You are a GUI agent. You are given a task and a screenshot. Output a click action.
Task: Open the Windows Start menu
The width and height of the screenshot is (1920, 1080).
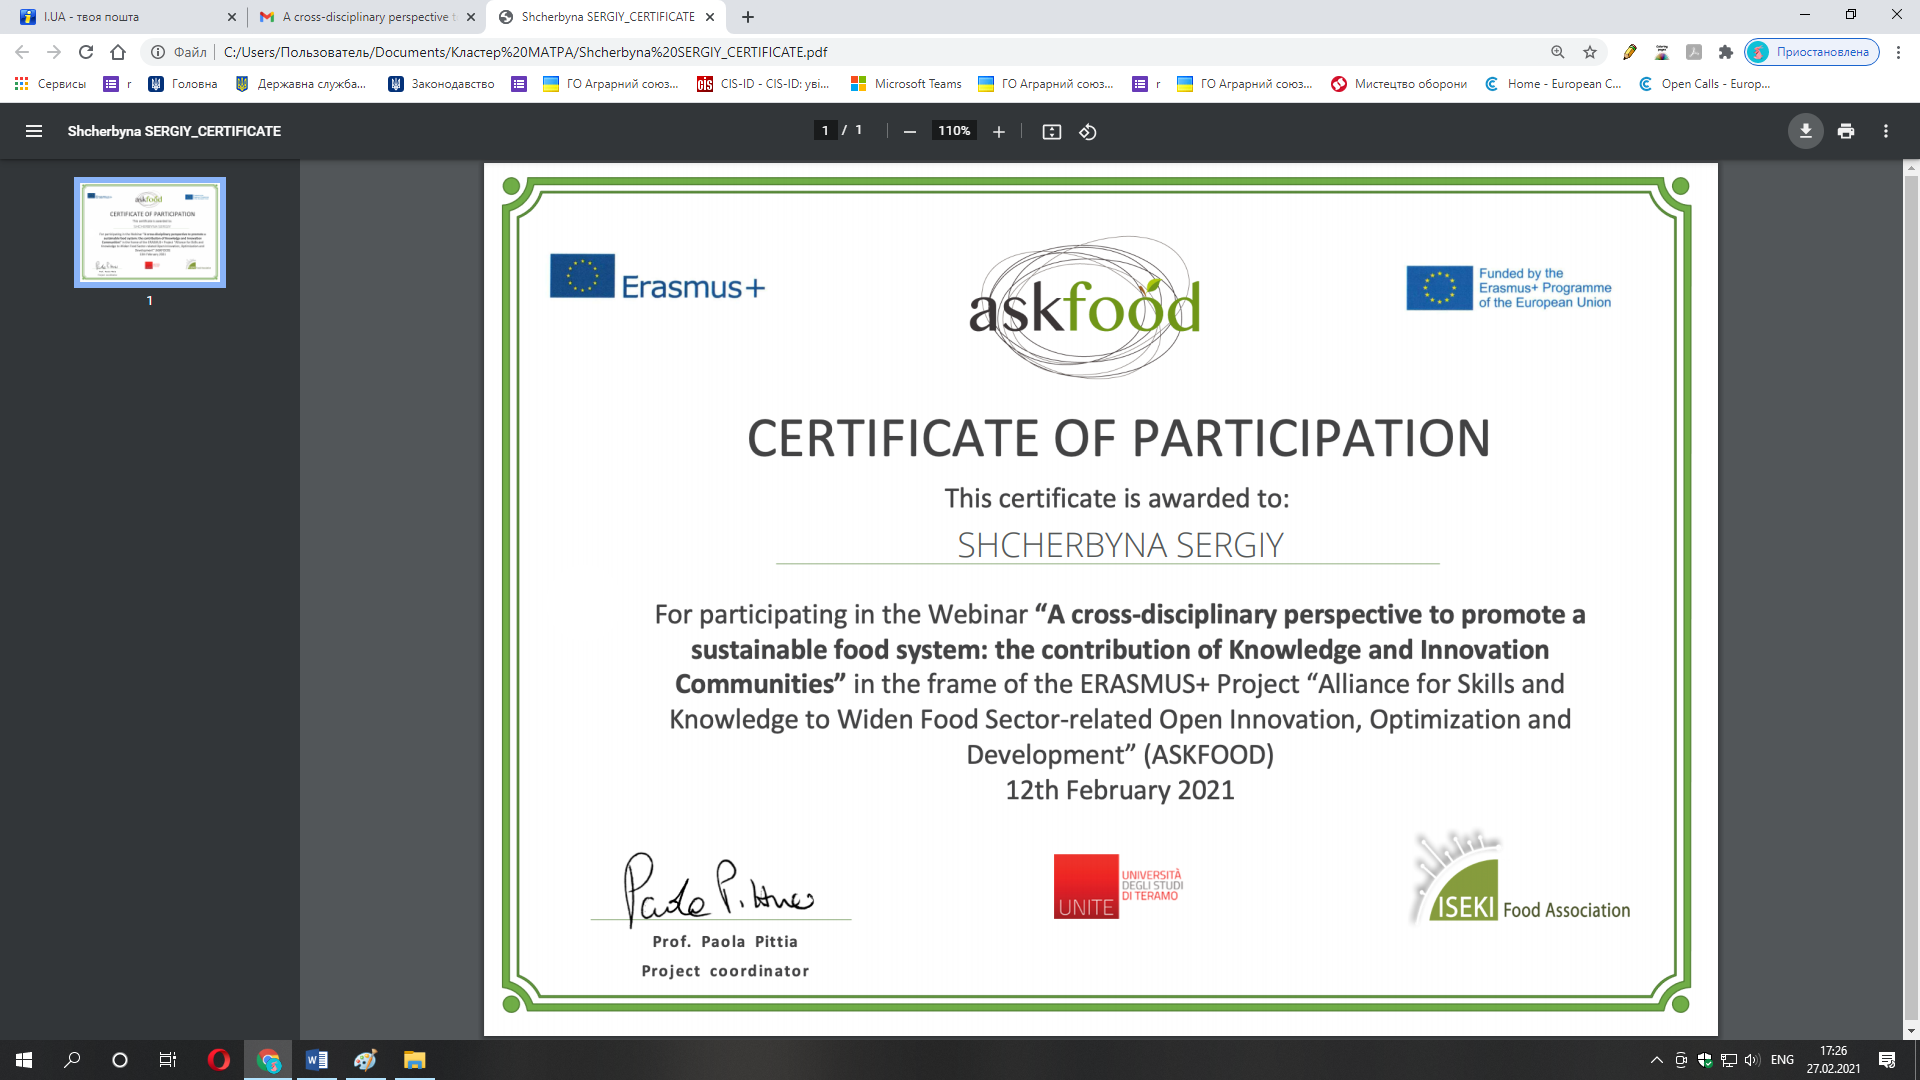point(24,1060)
